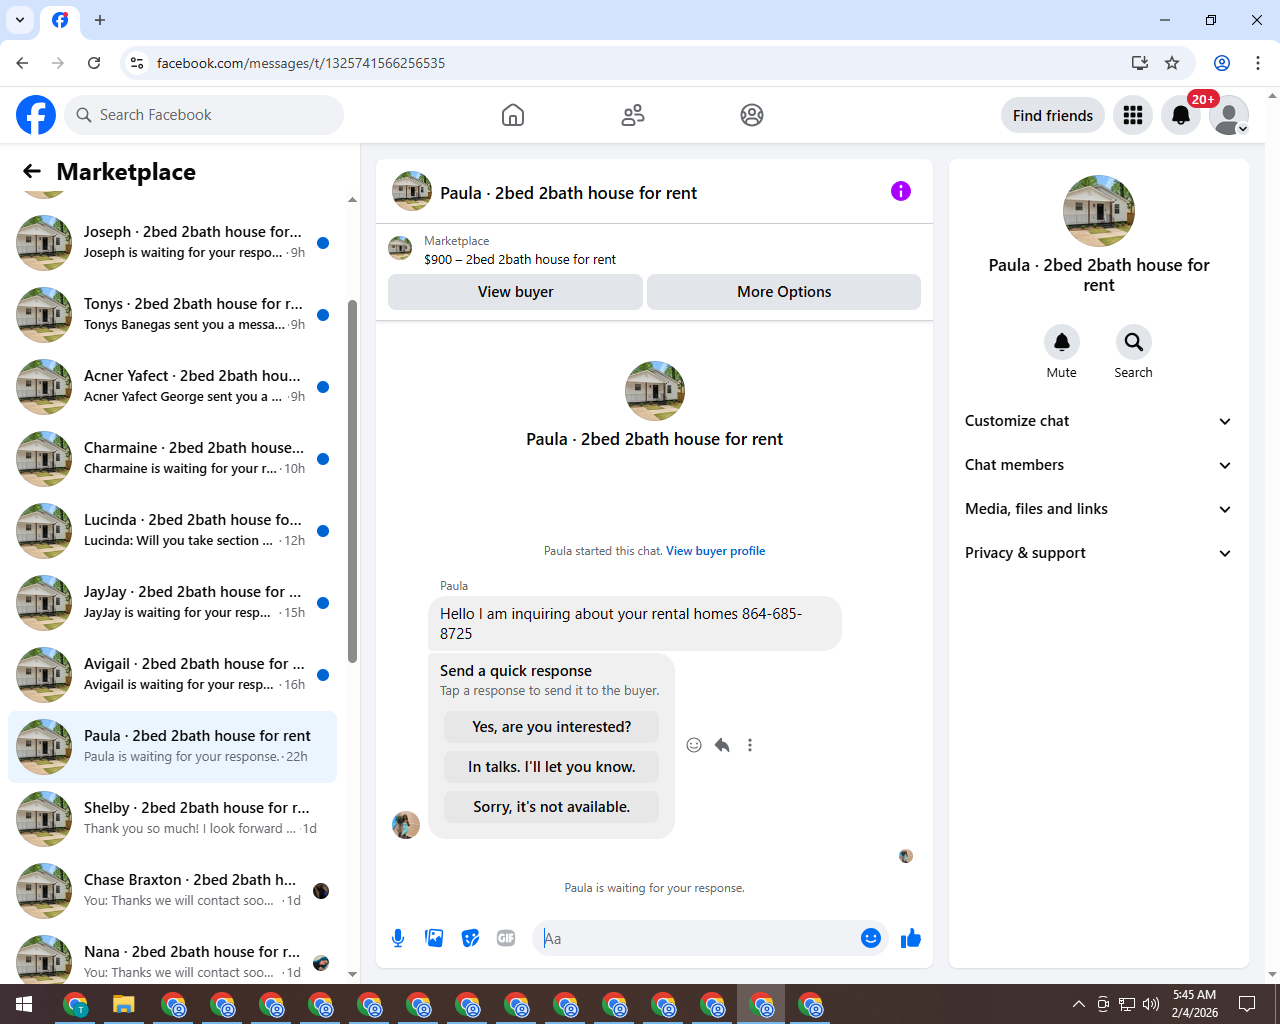Open Chrome three-dot menu
The width and height of the screenshot is (1280, 1024).
point(1258,63)
